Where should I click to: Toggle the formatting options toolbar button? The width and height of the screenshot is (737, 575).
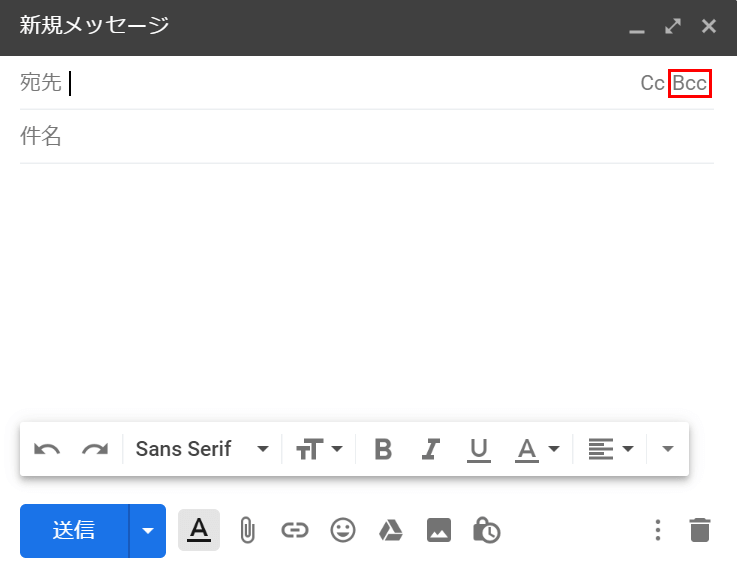(199, 530)
